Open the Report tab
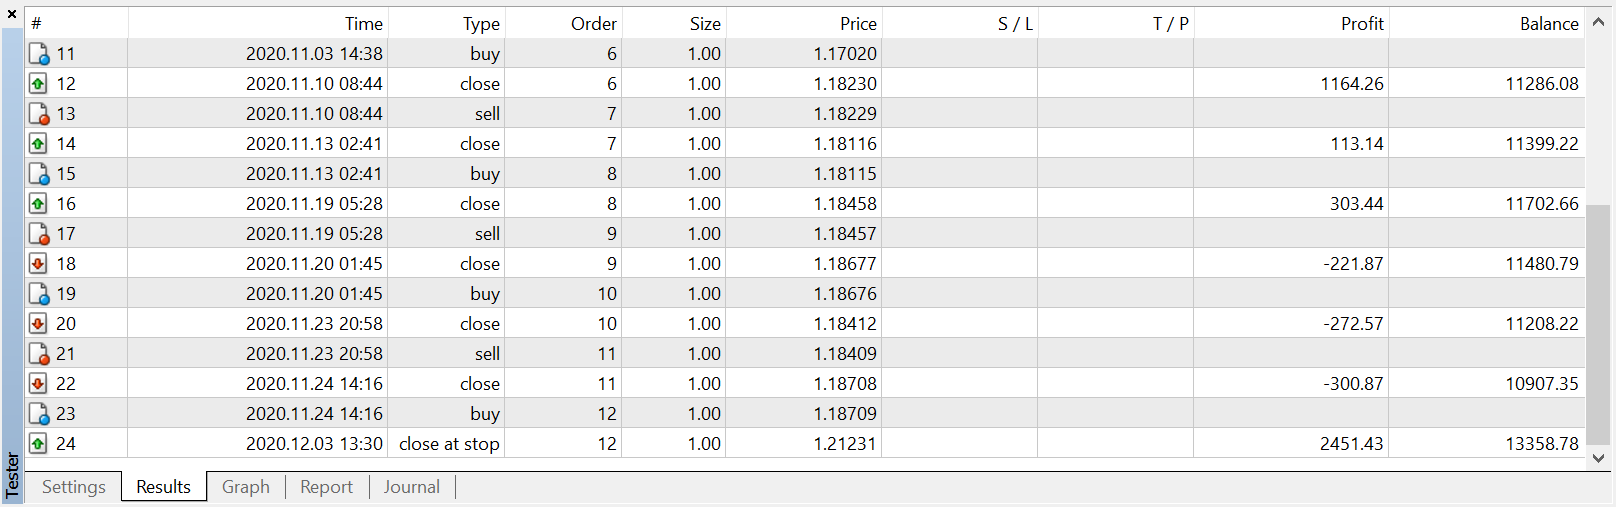This screenshot has width=1616, height=507. click(327, 487)
